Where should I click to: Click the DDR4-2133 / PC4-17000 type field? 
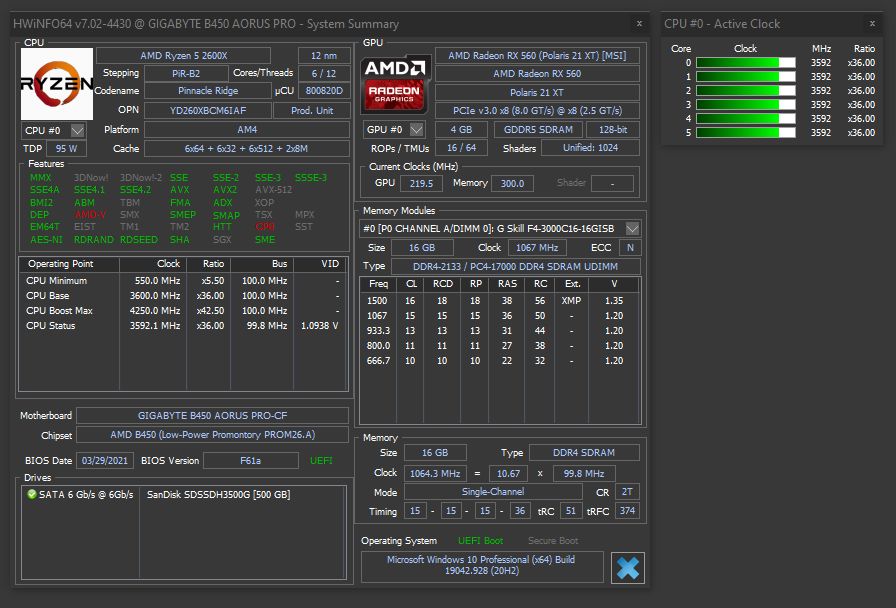click(515, 266)
